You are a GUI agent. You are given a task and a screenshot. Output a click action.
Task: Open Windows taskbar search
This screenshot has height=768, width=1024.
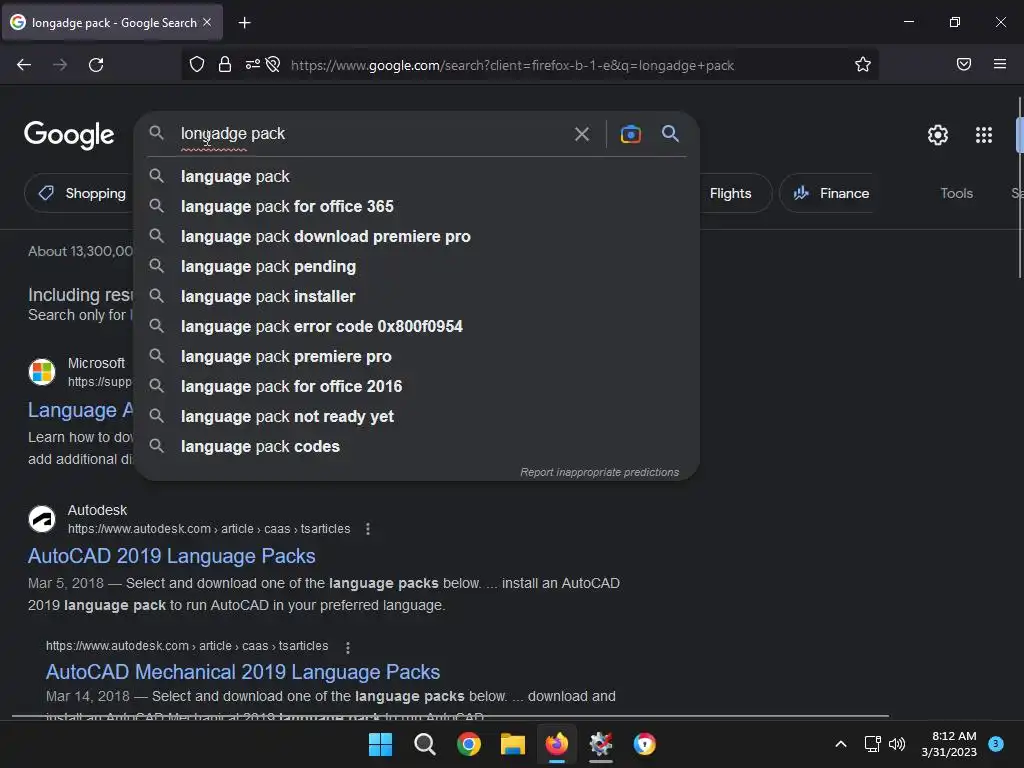point(425,744)
